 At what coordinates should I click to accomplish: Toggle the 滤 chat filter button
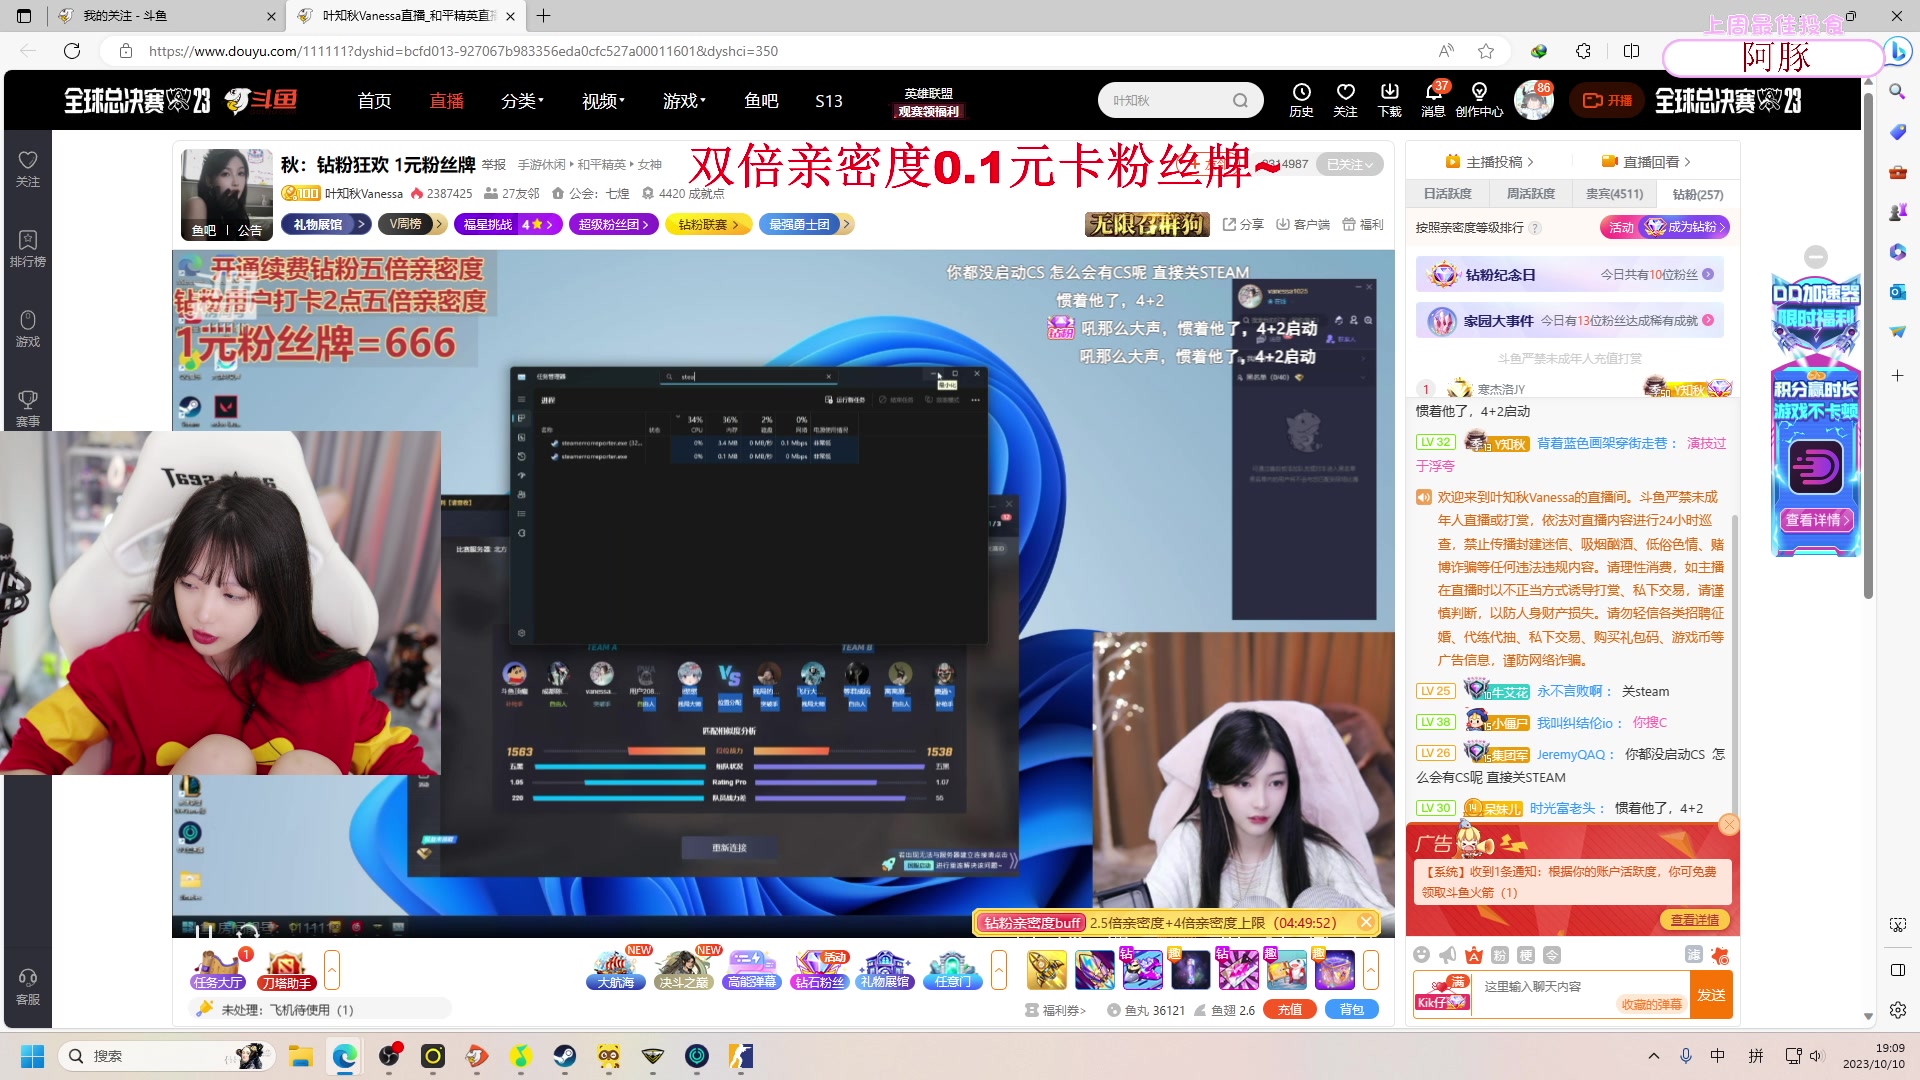1693,955
